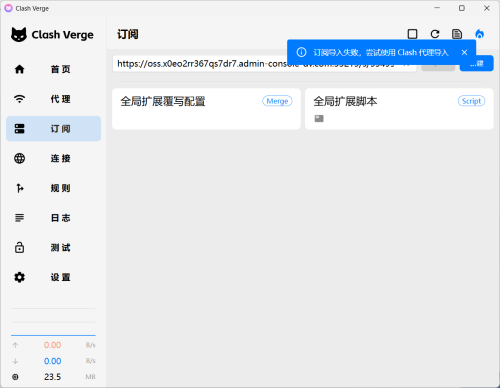Open the 全局扩展脚本 card
This screenshot has width=500, height=388.
[399, 109]
